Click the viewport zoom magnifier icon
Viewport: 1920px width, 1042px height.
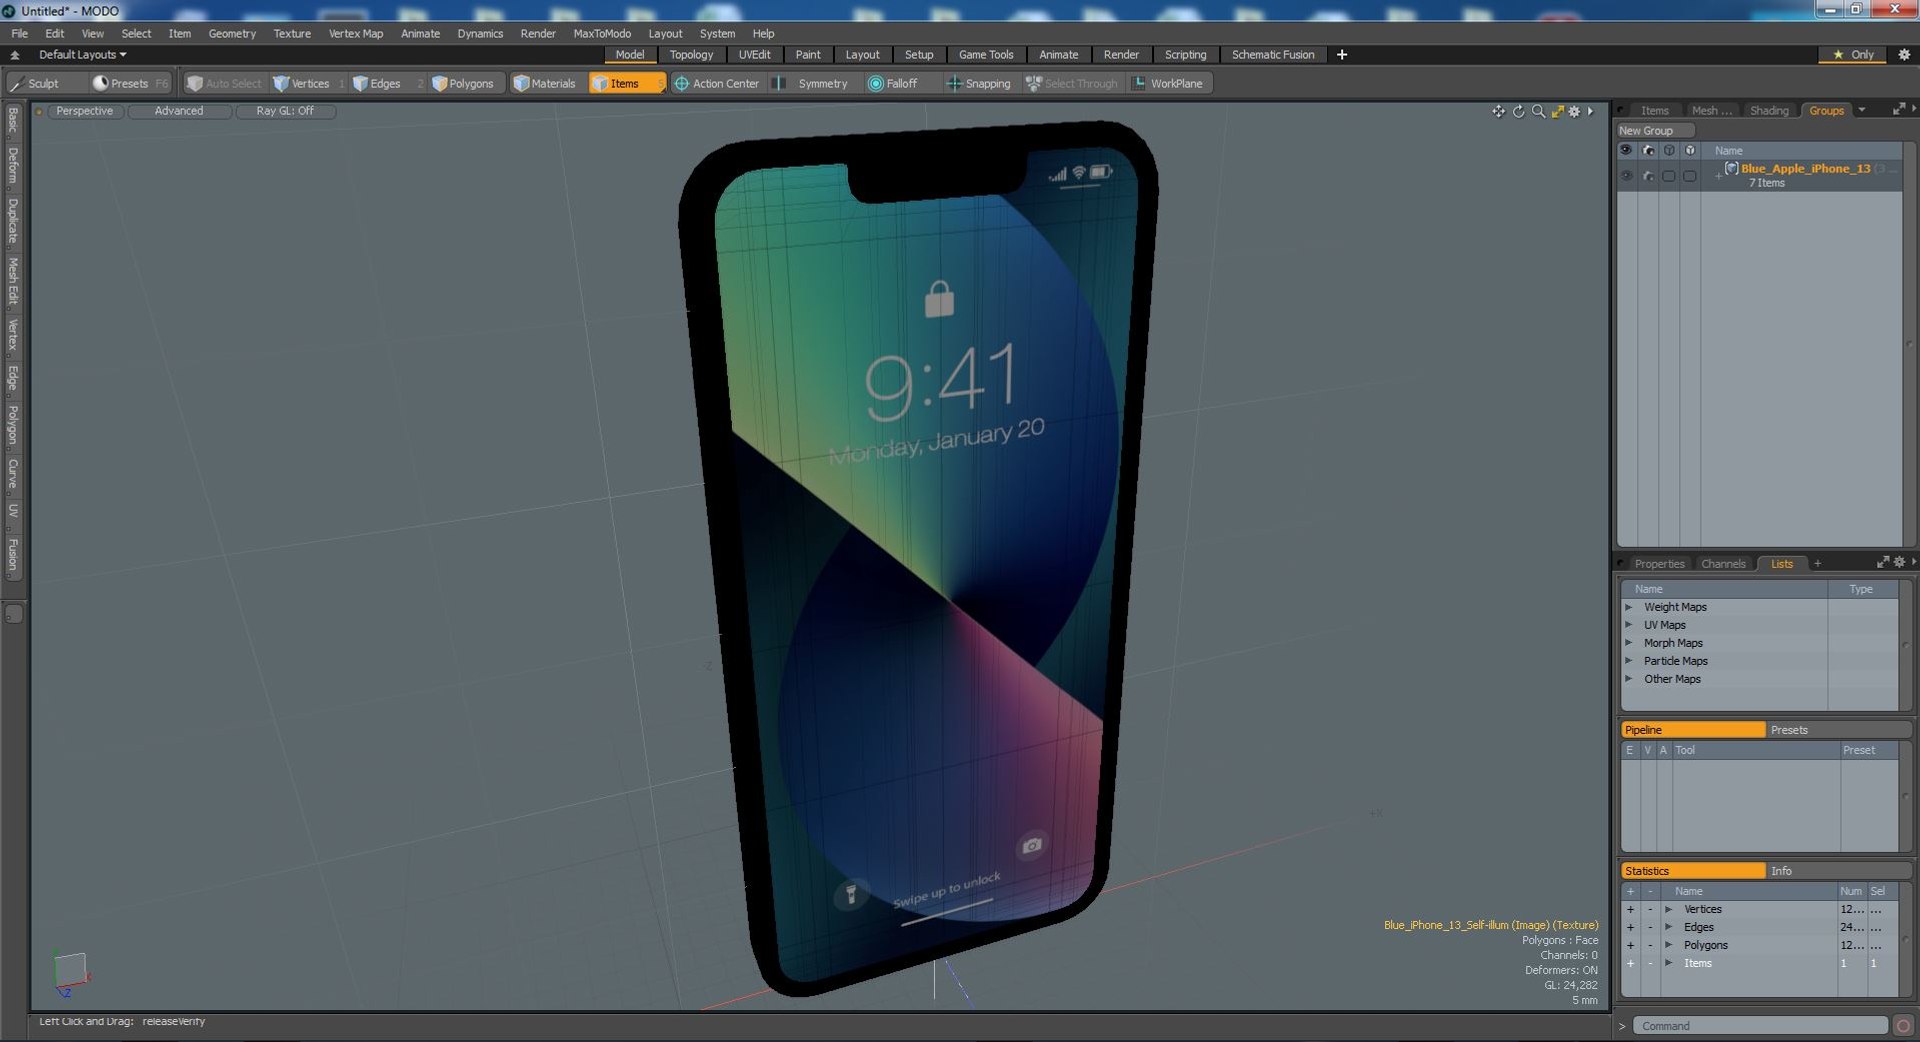coord(1538,111)
